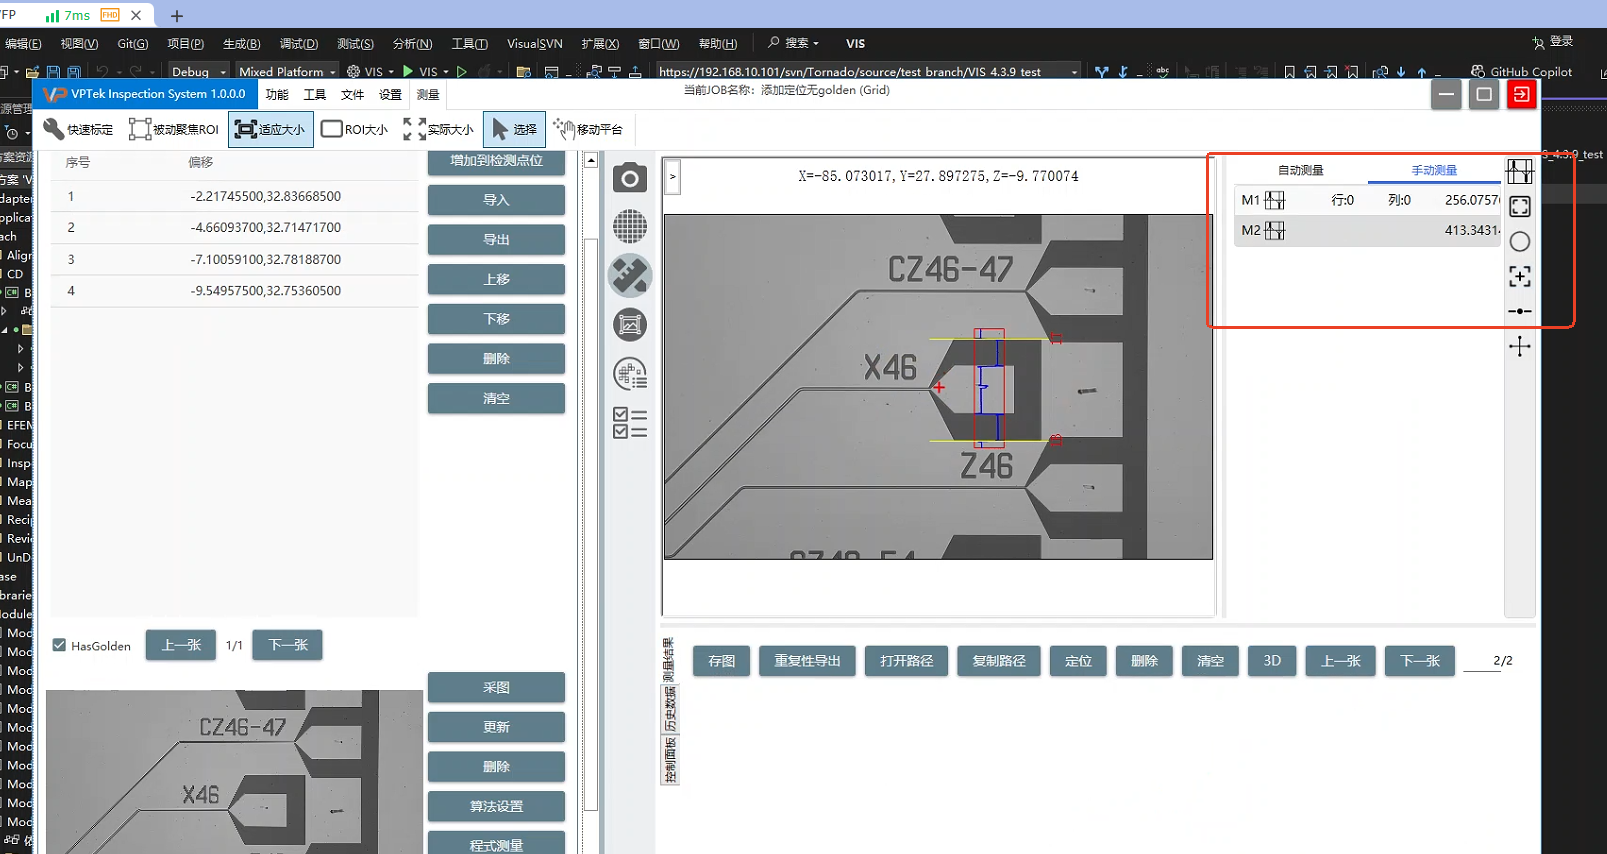Select the line-with-midpoint measurement tool
Screen dimensions: 1607x854
coord(1519,312)
